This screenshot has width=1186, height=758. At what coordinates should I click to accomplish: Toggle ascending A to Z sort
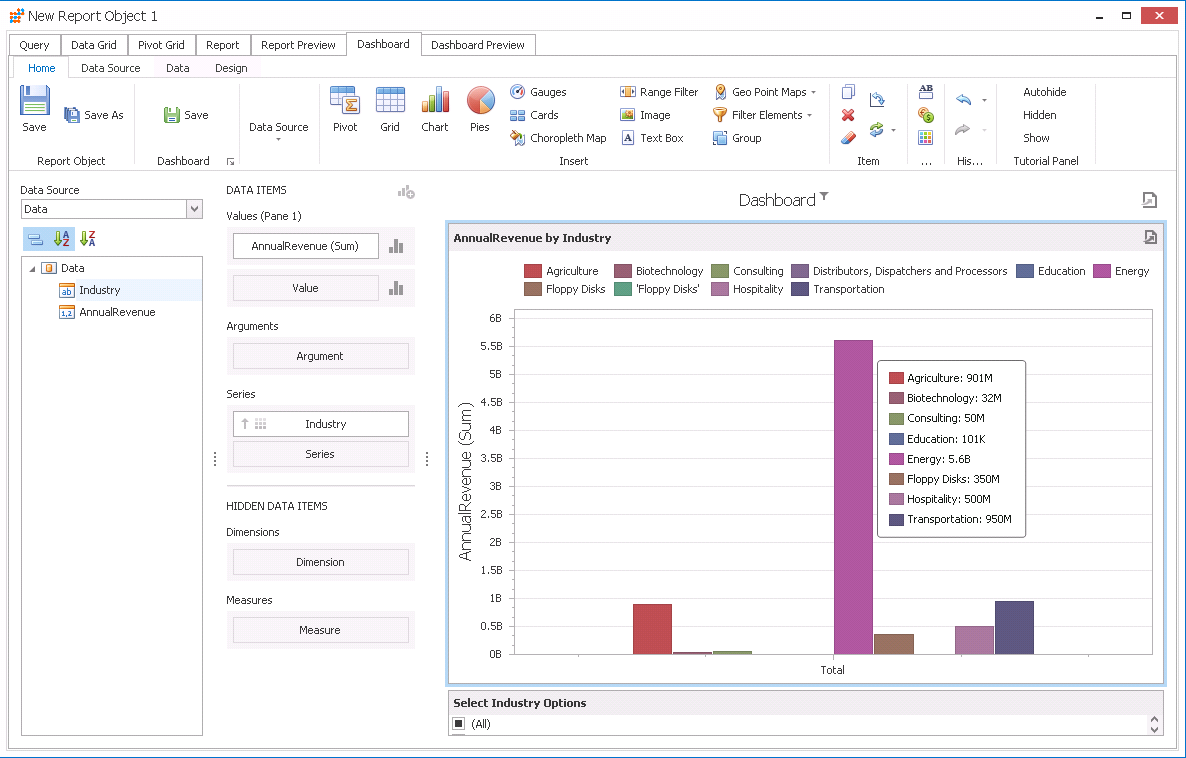(62, 239)
